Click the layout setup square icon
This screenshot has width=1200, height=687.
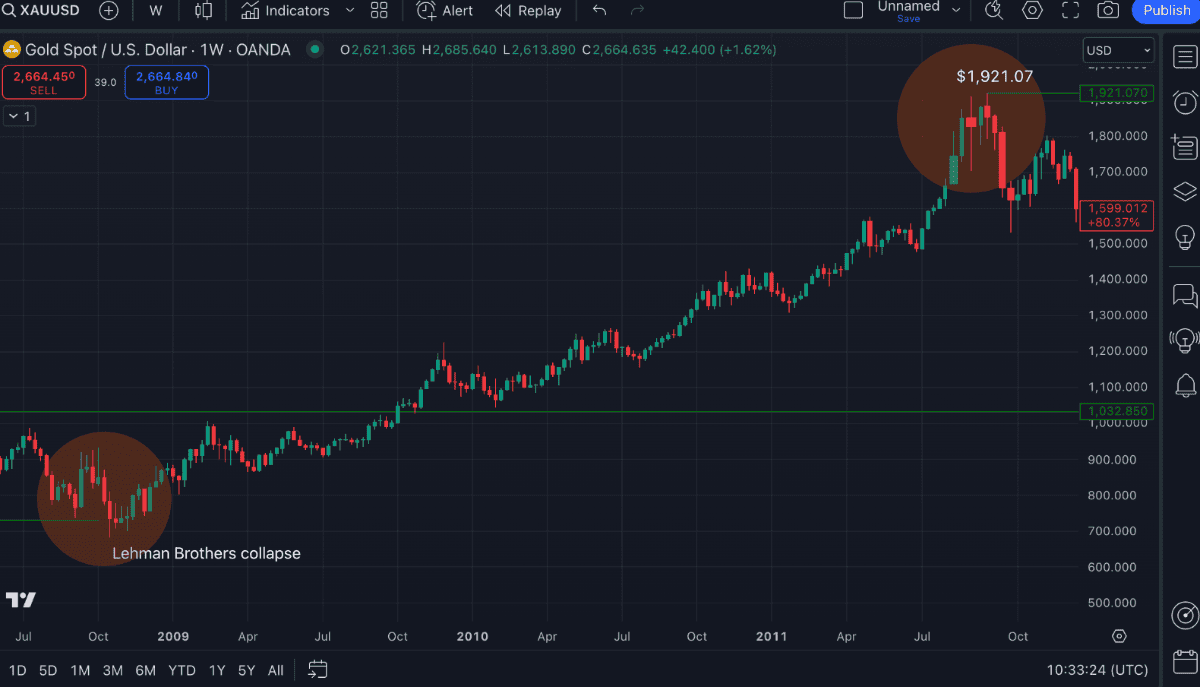tap(853, 11)
